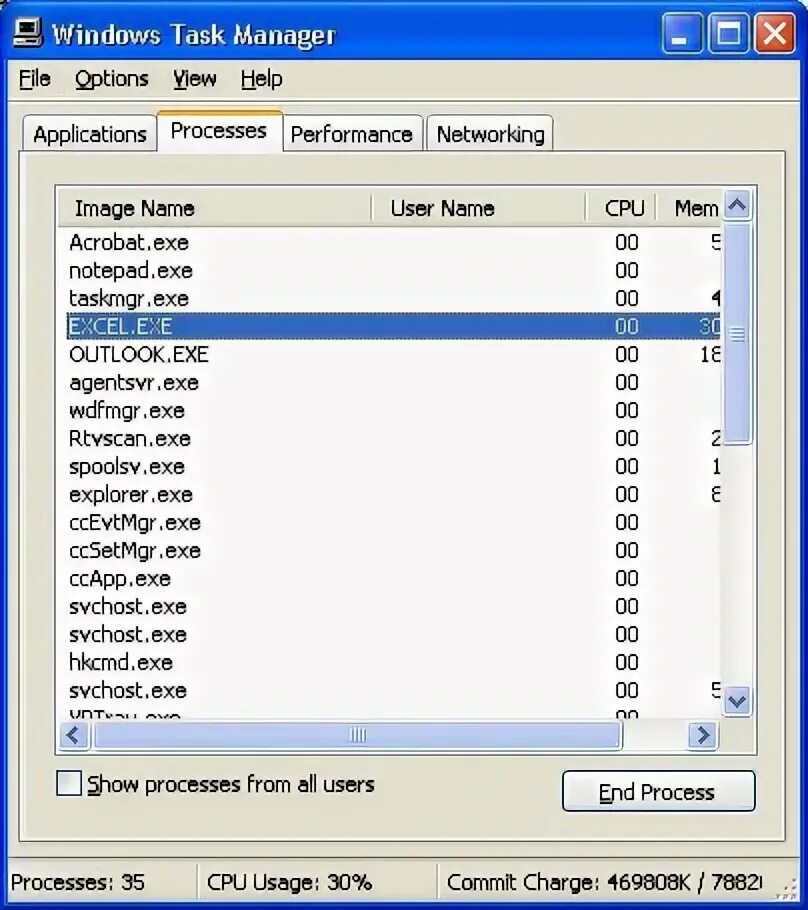Sort by Image Name column header
This screenshot has height=910, width=808.
coord(214,208)
